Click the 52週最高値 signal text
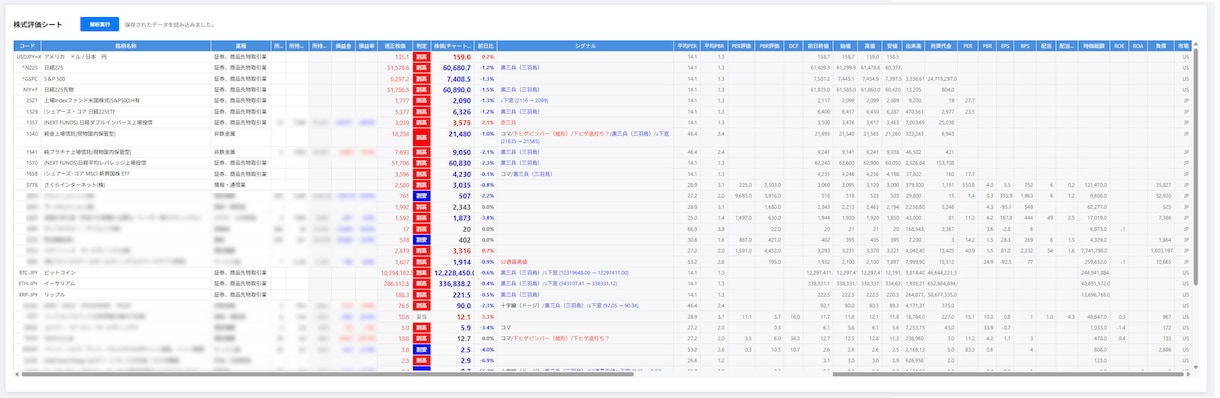 click(514, 261)
